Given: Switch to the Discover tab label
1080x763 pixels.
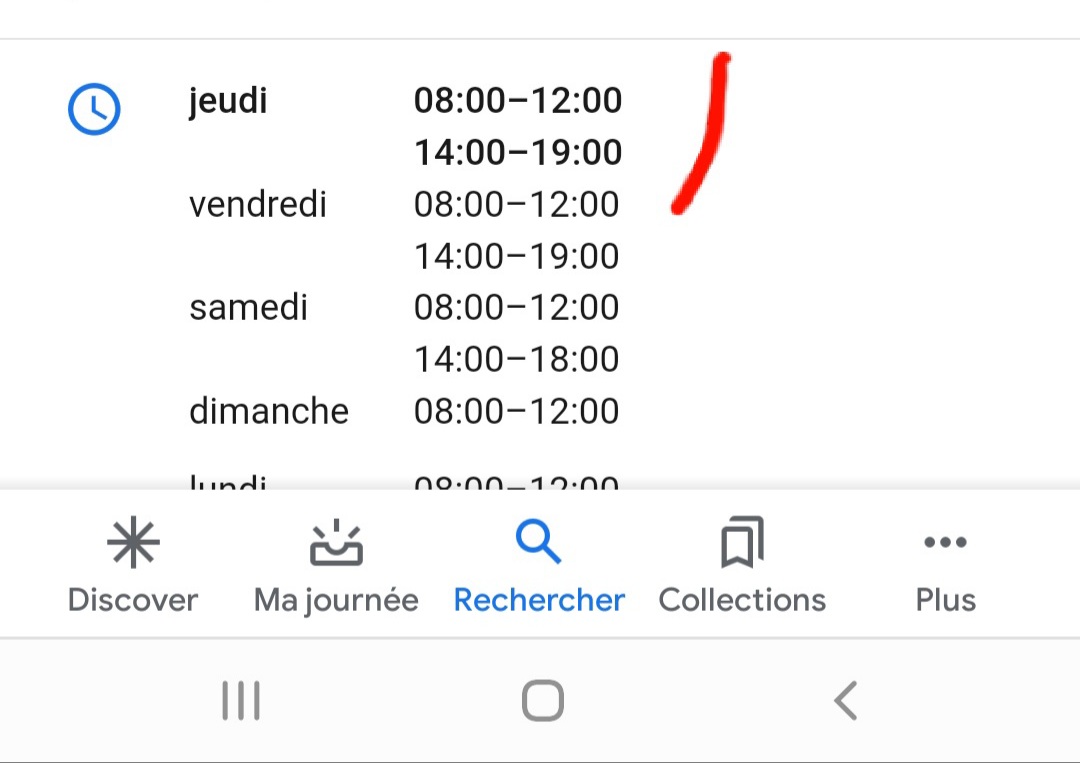Looking at the screenshot, I should point(133,600).
